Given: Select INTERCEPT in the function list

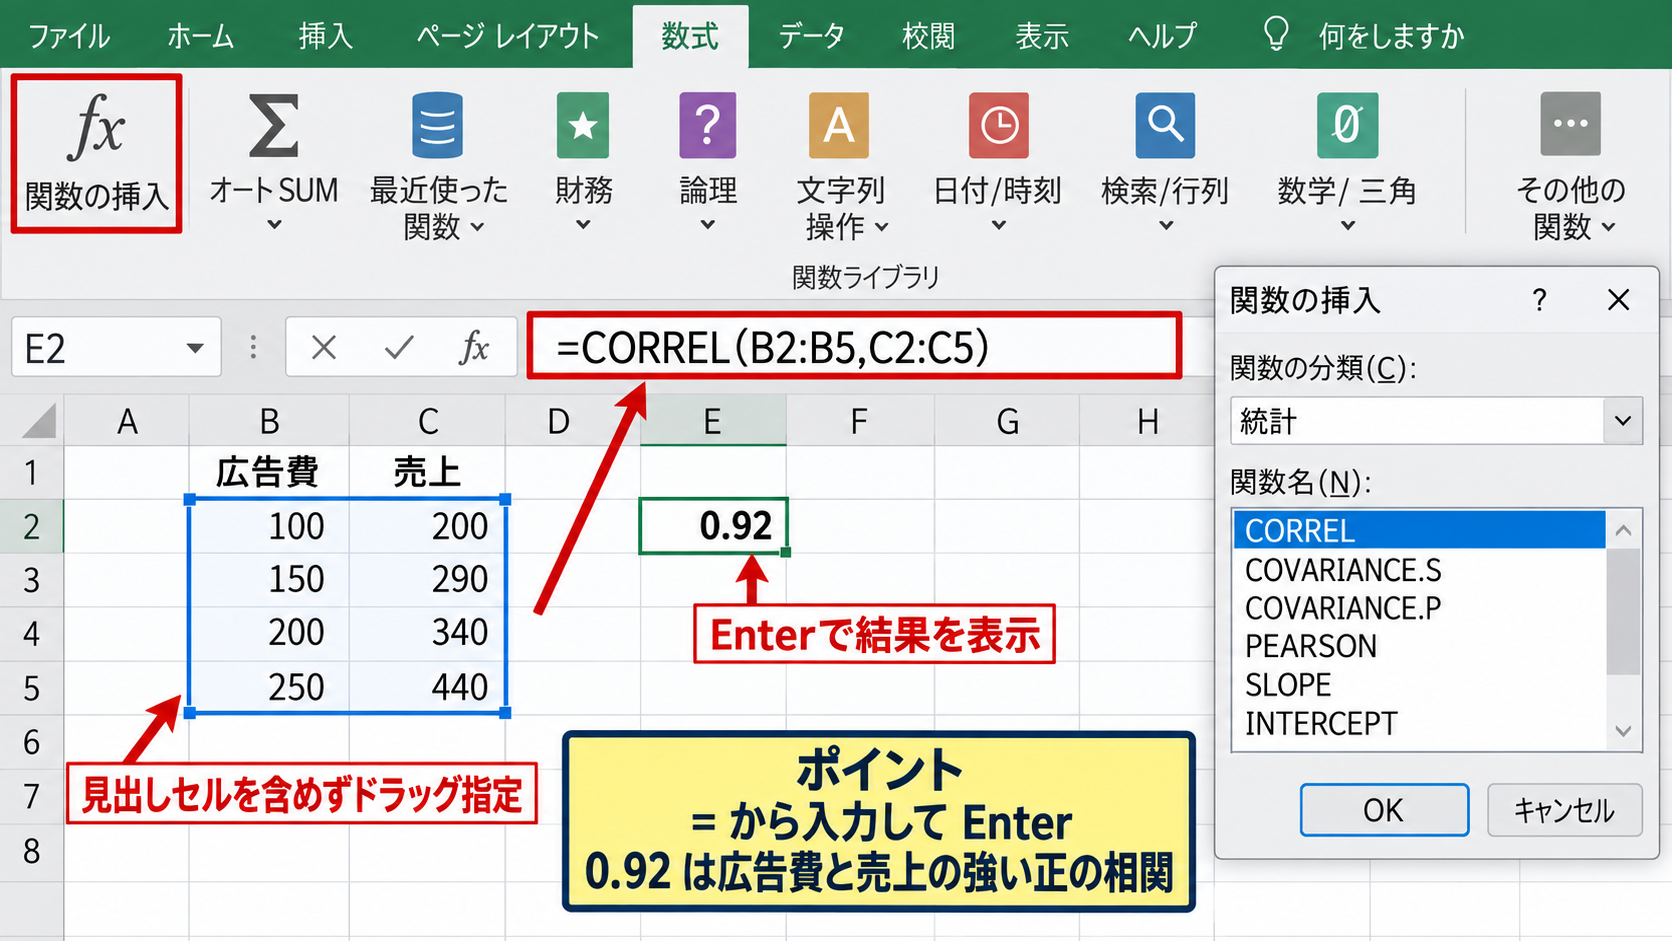Looking at the screenshot, I should [1419, 723].
